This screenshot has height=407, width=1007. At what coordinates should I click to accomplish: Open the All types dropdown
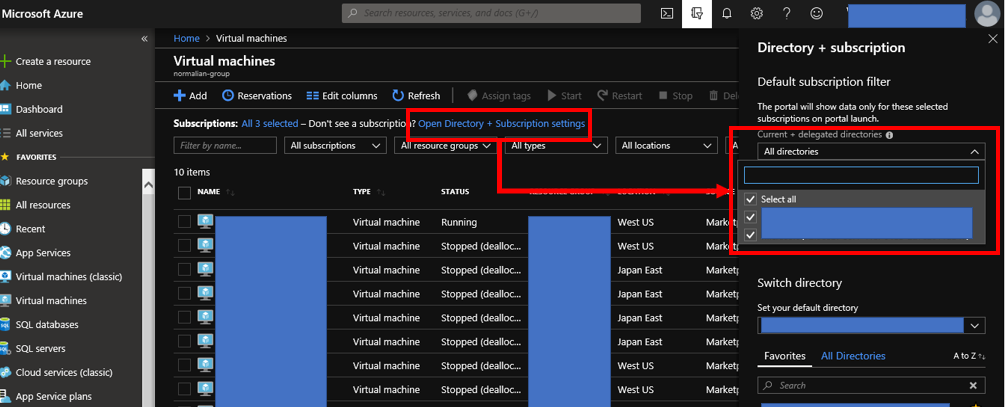coord(556,146)
